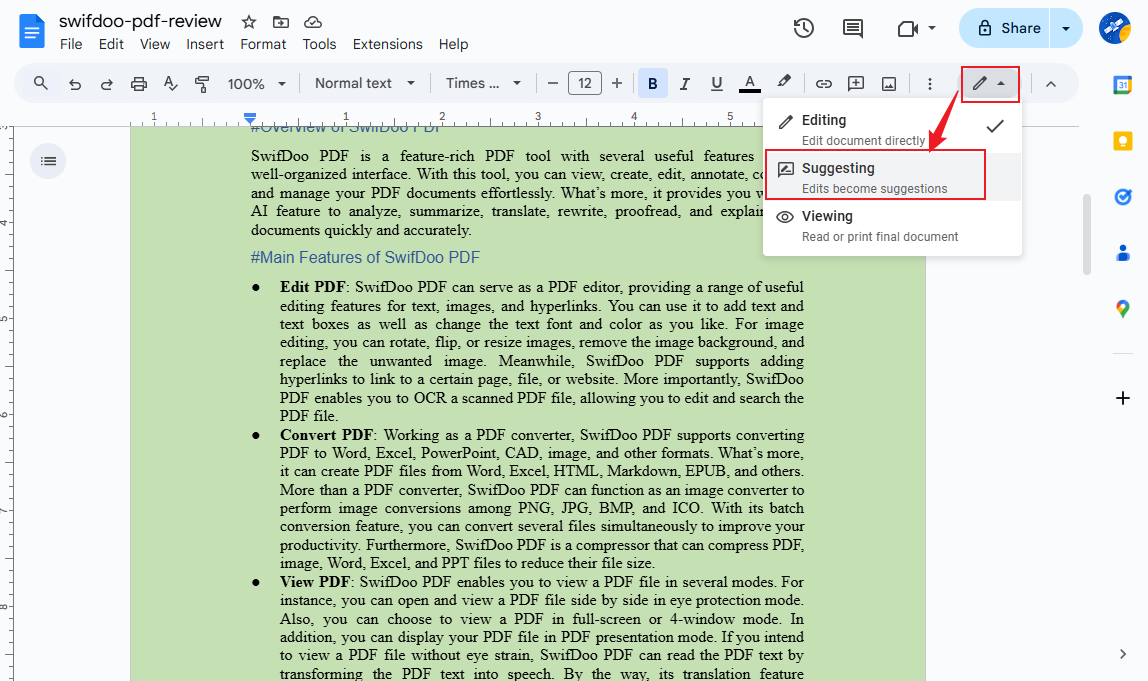
Task: Click the bold text Convert PDF
Action: pyautogui.click(x=326, y=435)
